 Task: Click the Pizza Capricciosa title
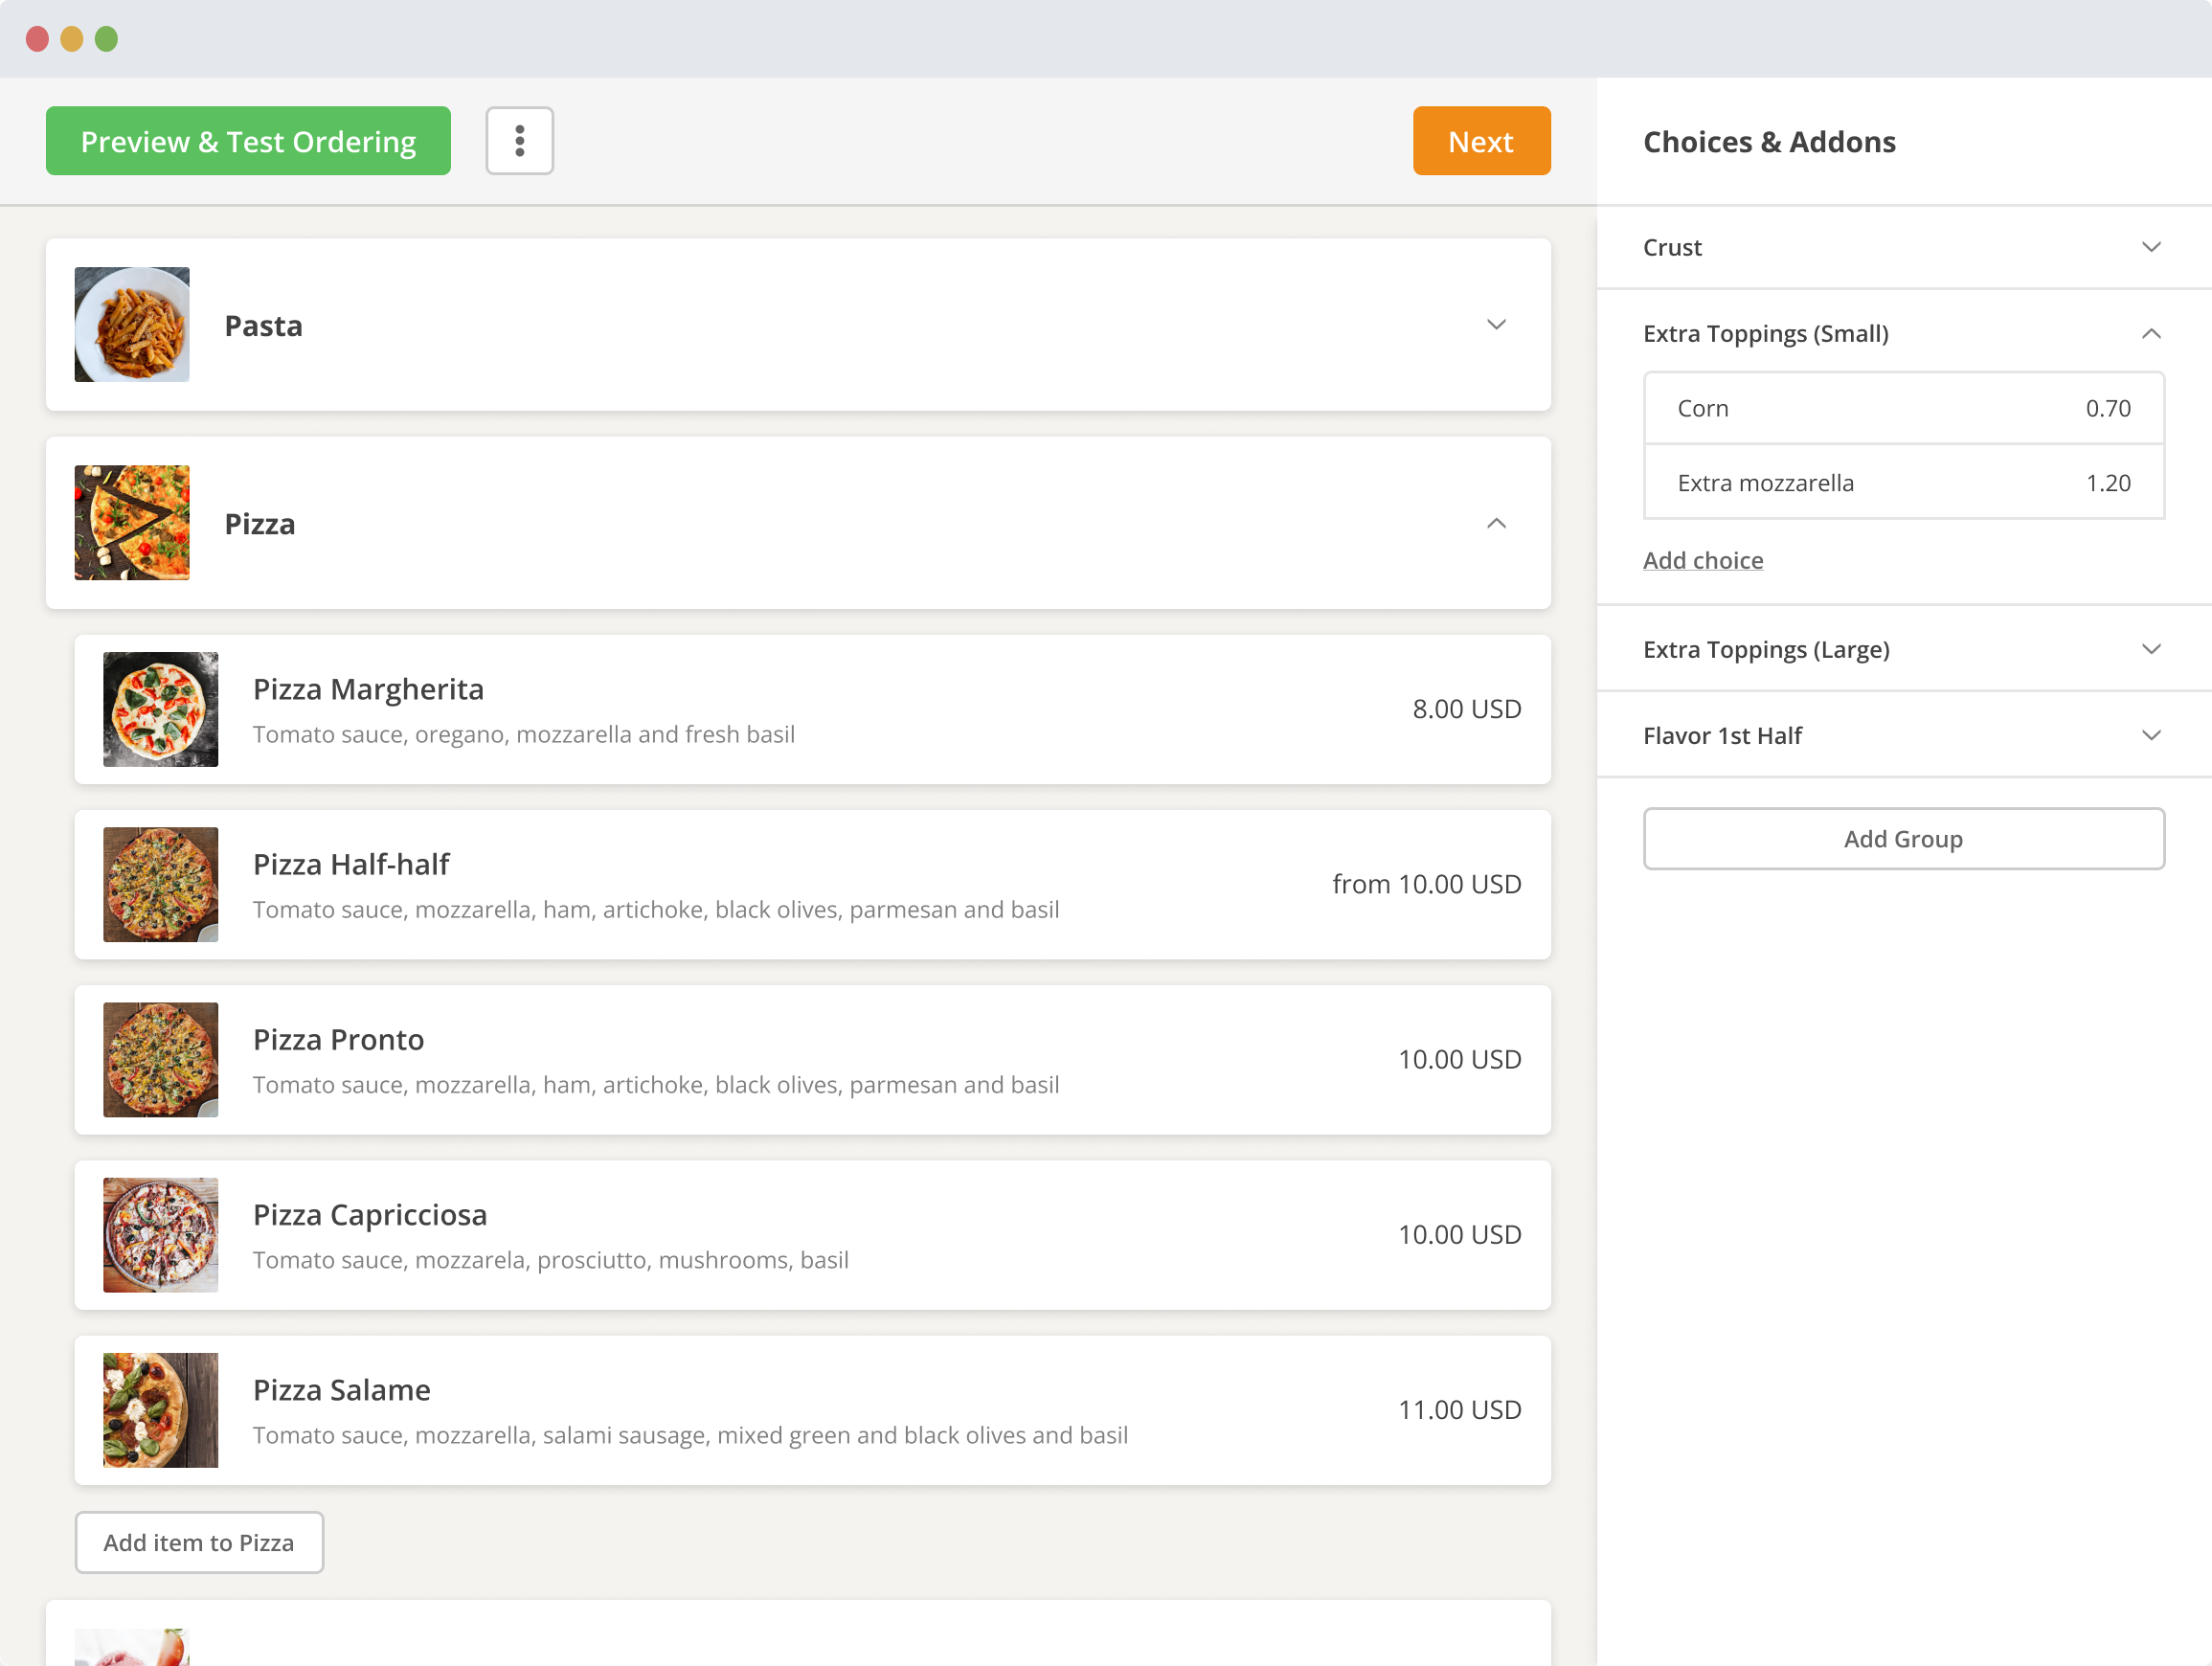pyautogui.click(x=370, y=1214)
